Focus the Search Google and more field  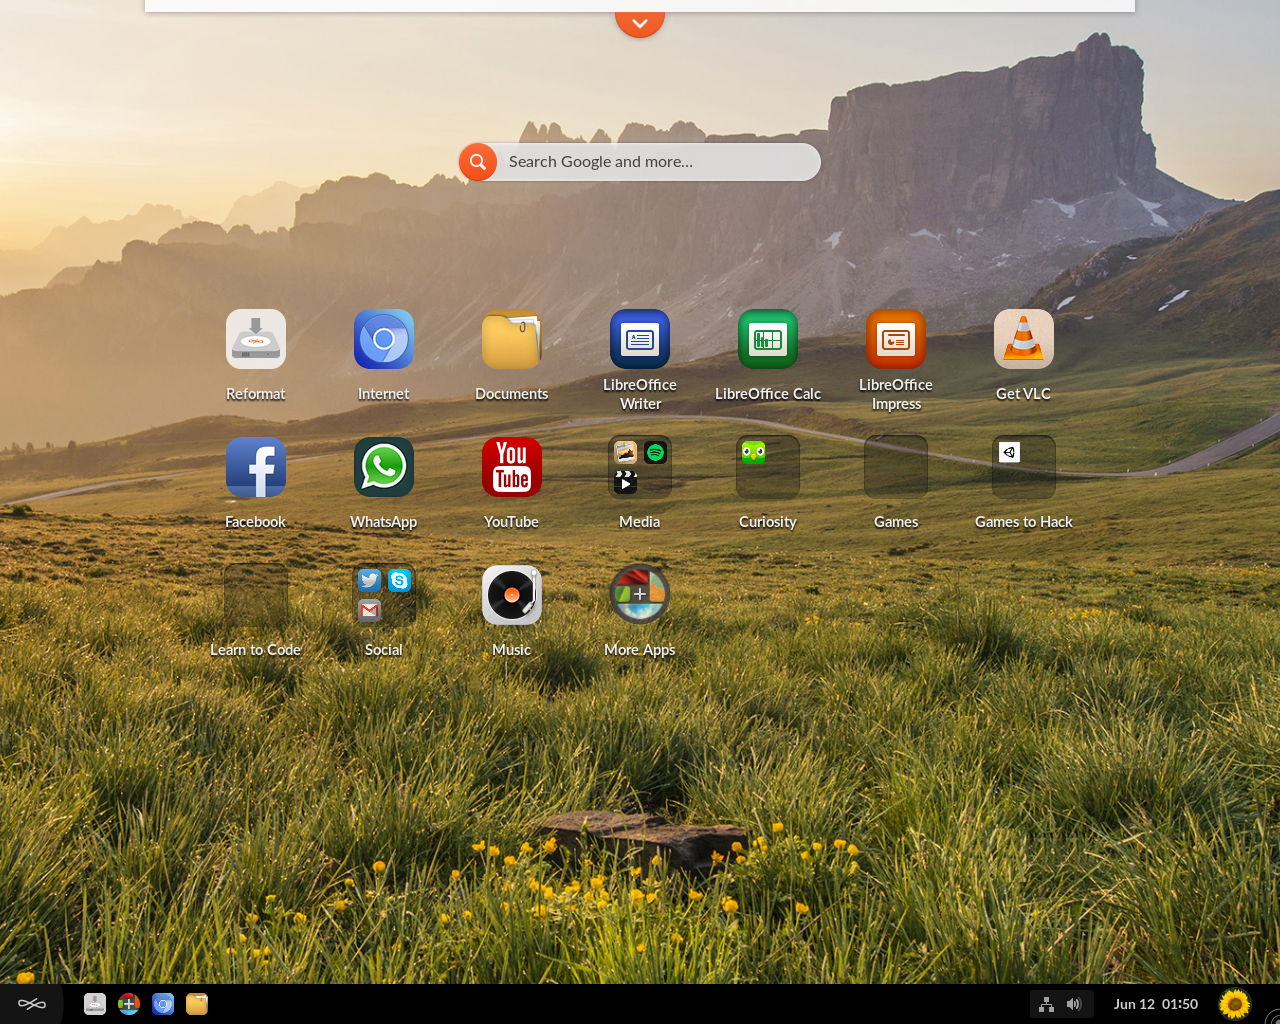point(640,162)
